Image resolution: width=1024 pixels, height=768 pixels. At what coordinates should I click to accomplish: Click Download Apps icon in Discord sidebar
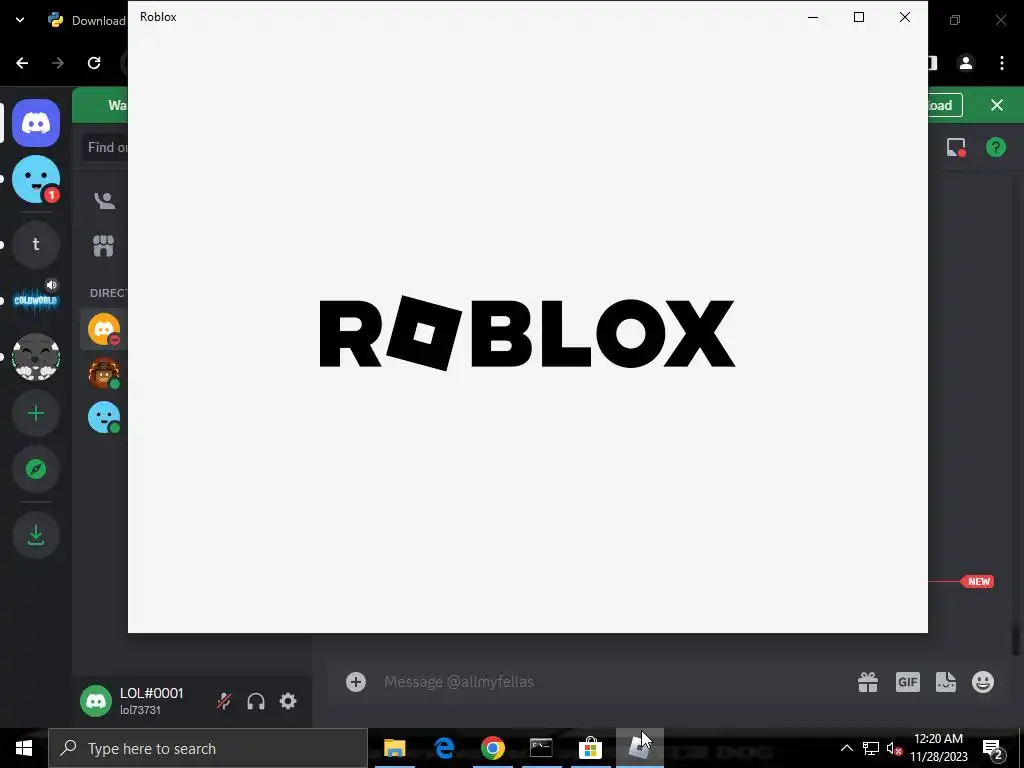[36, 536]
